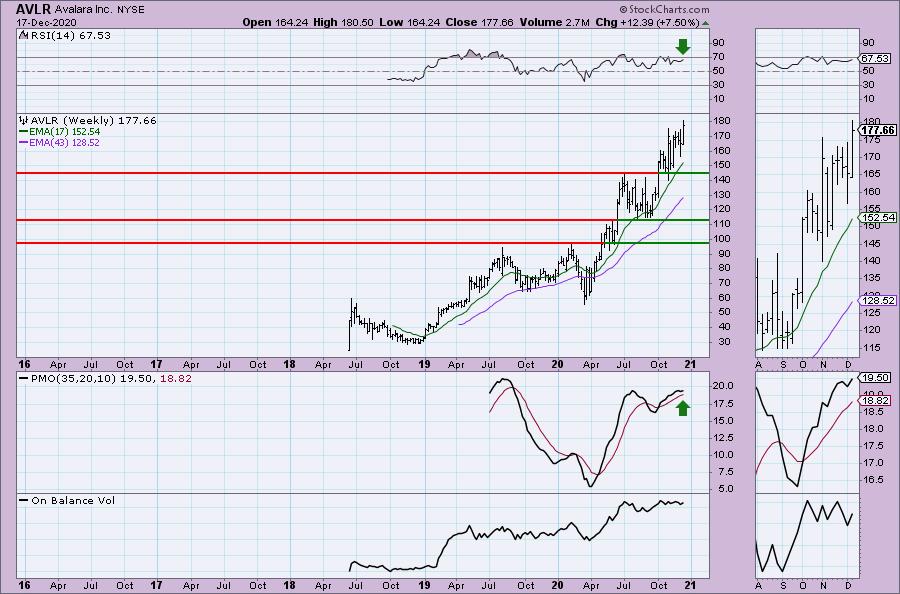900x594 pixels.
Task: Click the Avalara Inc. company name
Action: click(83, 10)
